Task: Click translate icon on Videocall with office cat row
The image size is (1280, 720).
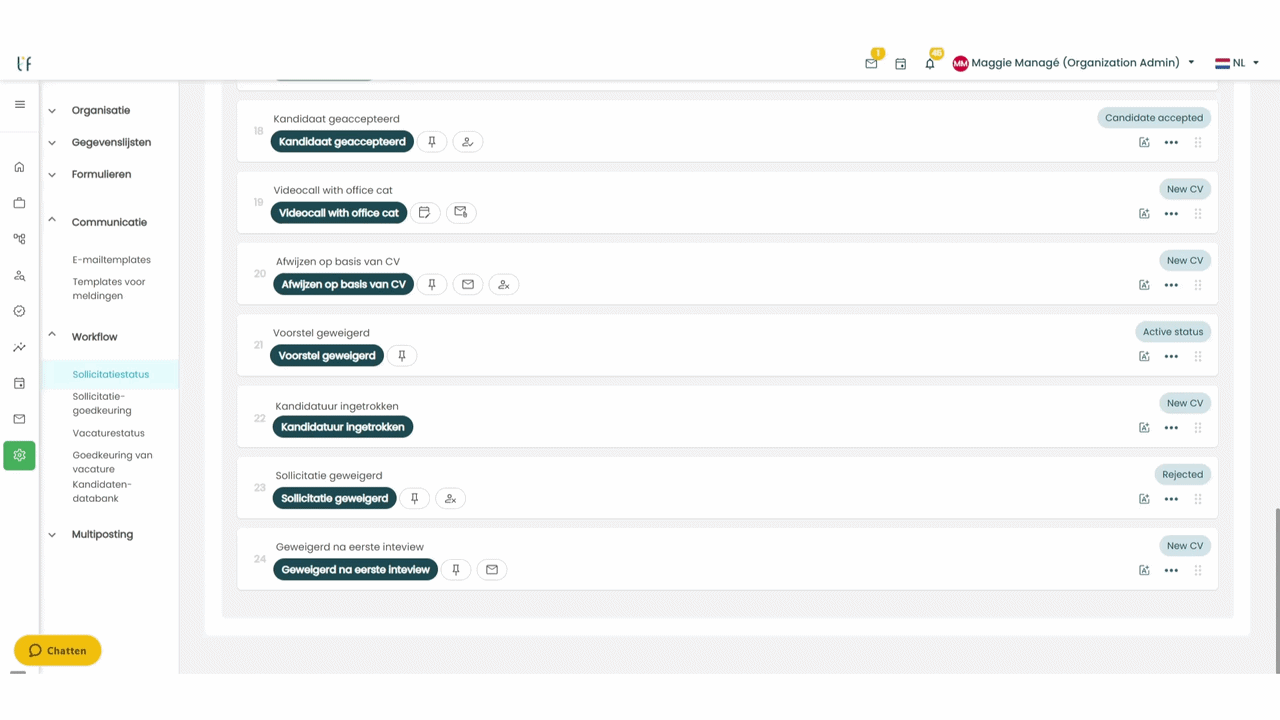Action: click(x=1144, y=214)
